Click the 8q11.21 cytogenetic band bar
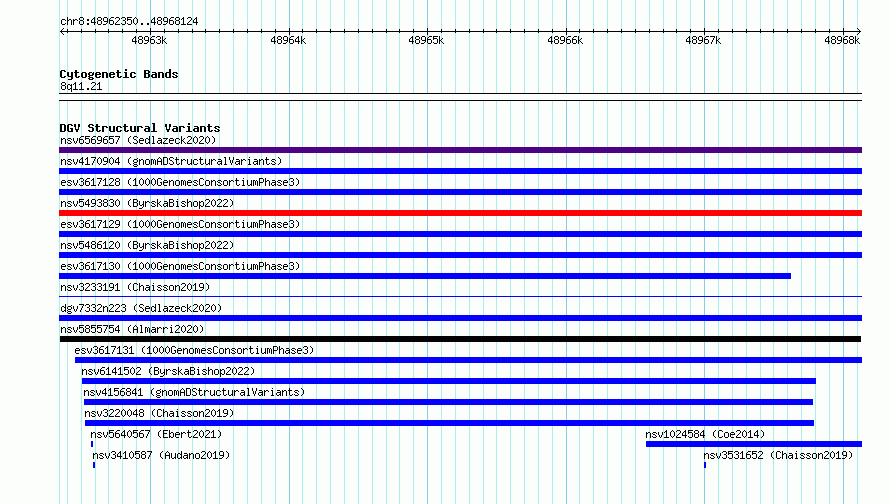Viewport: 890px width, 504px height. (460, 97)
